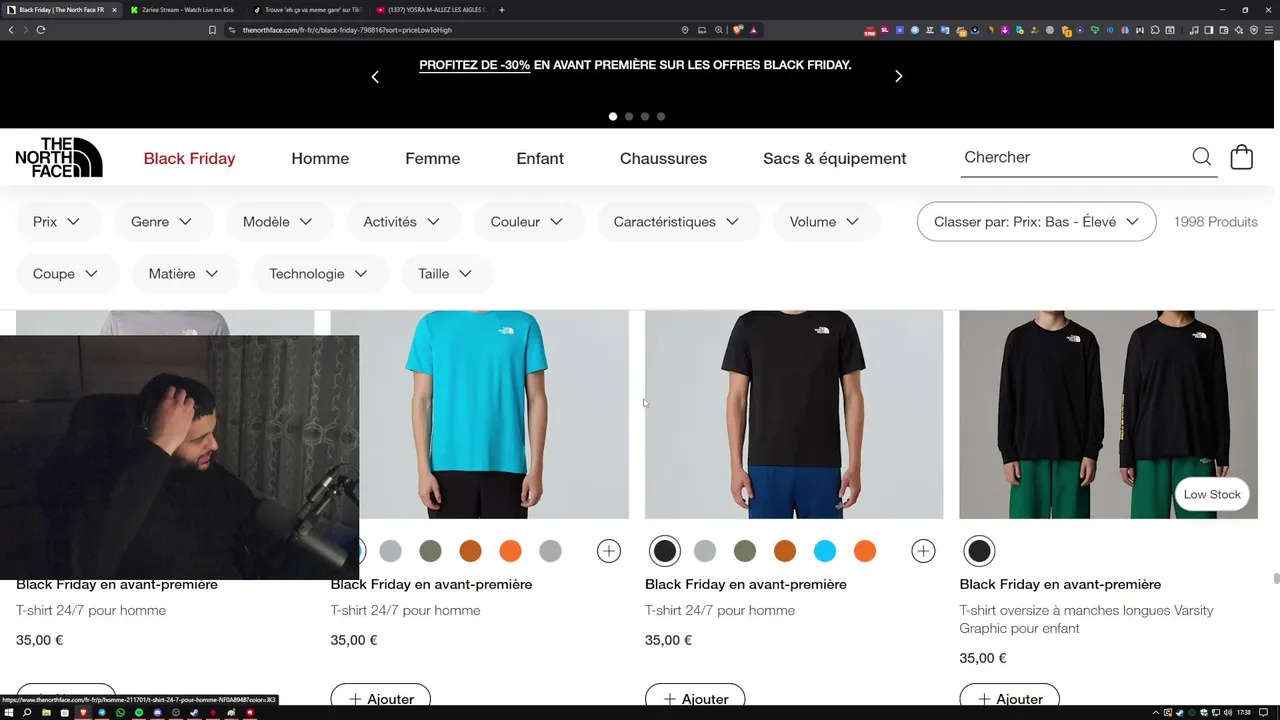Pick cyan swatch on black T-shirt card
1280x720 pixels.
[825, 551]
